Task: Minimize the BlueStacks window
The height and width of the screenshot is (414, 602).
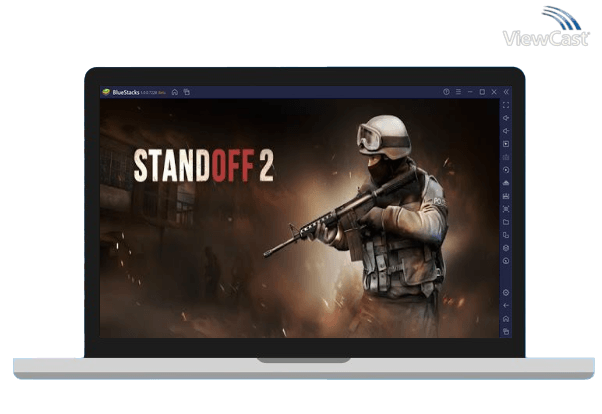Action: click(470, 92)
